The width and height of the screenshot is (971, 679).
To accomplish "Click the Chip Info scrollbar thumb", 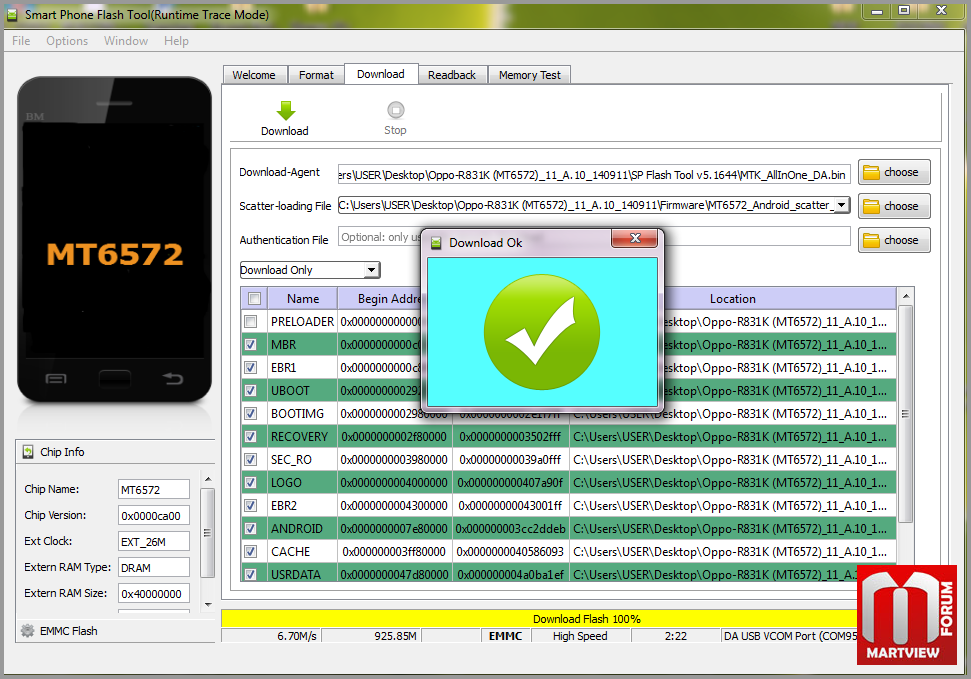I will (x=208, y=533).
